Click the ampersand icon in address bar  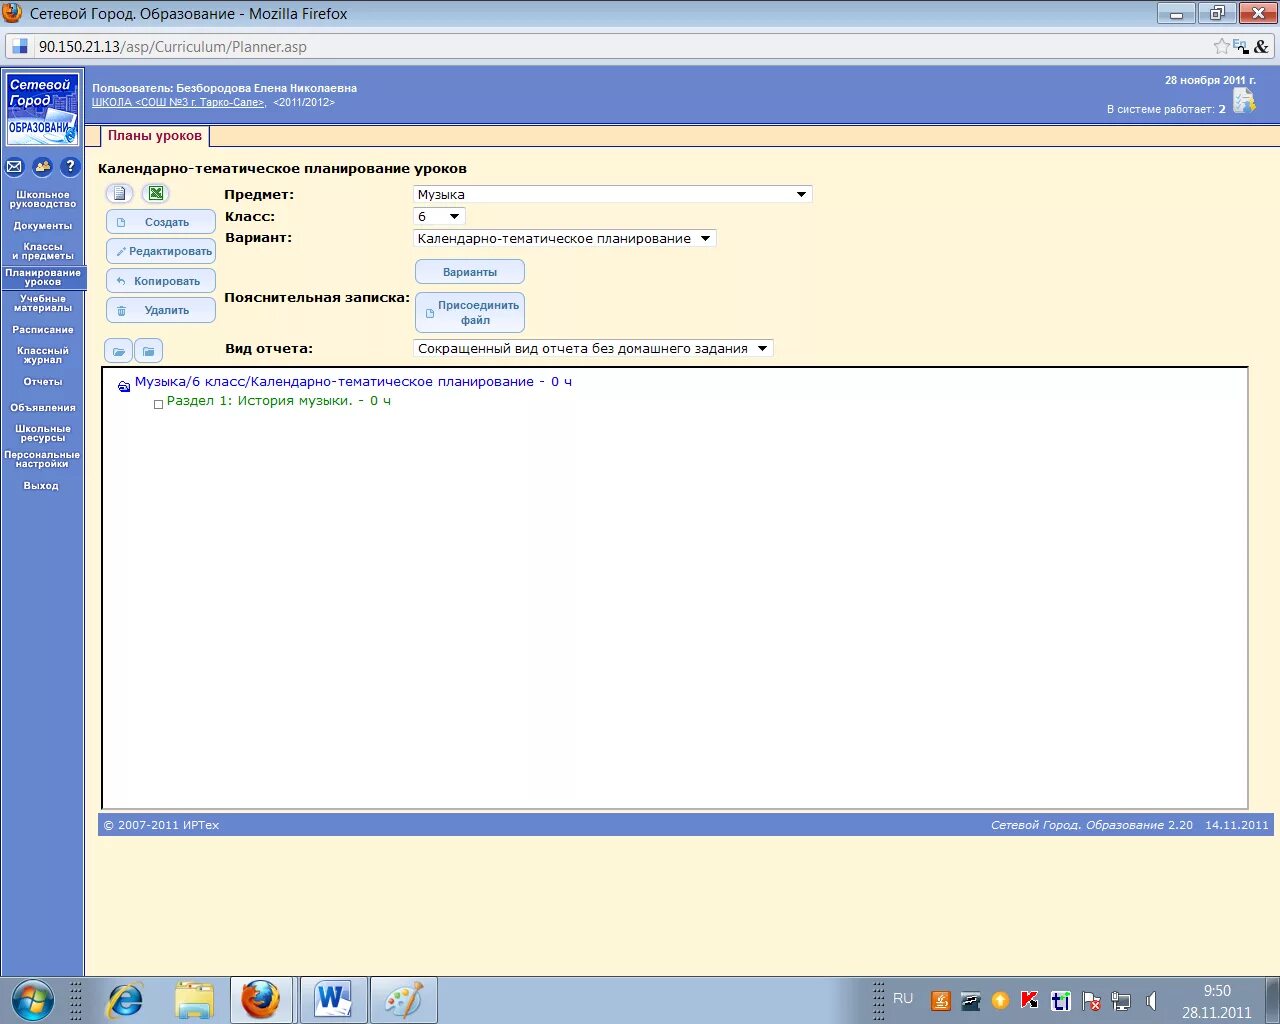pyautogui.click(x=1261, y=46)
